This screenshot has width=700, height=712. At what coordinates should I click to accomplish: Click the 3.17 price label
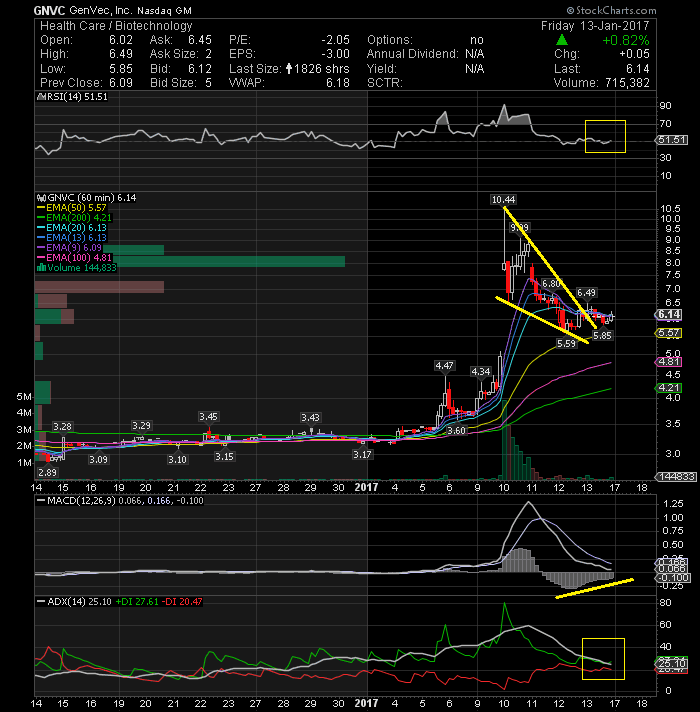click(362, 455)
